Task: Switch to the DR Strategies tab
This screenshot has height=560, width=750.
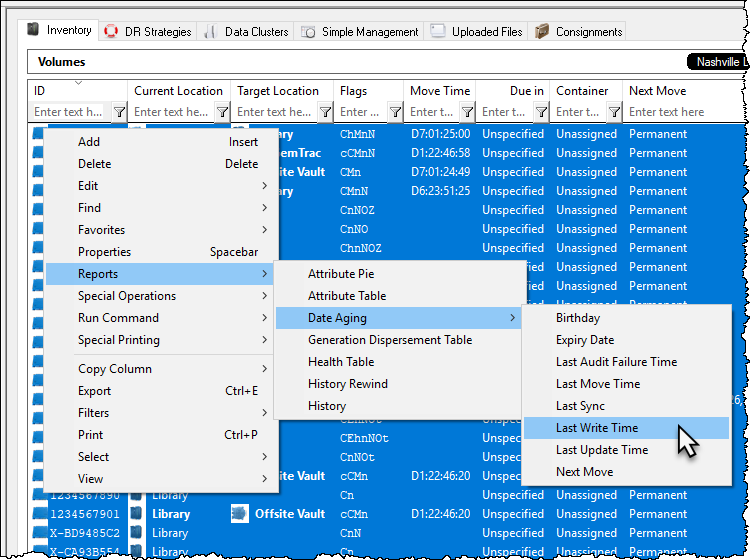Action: coord(148,32)
